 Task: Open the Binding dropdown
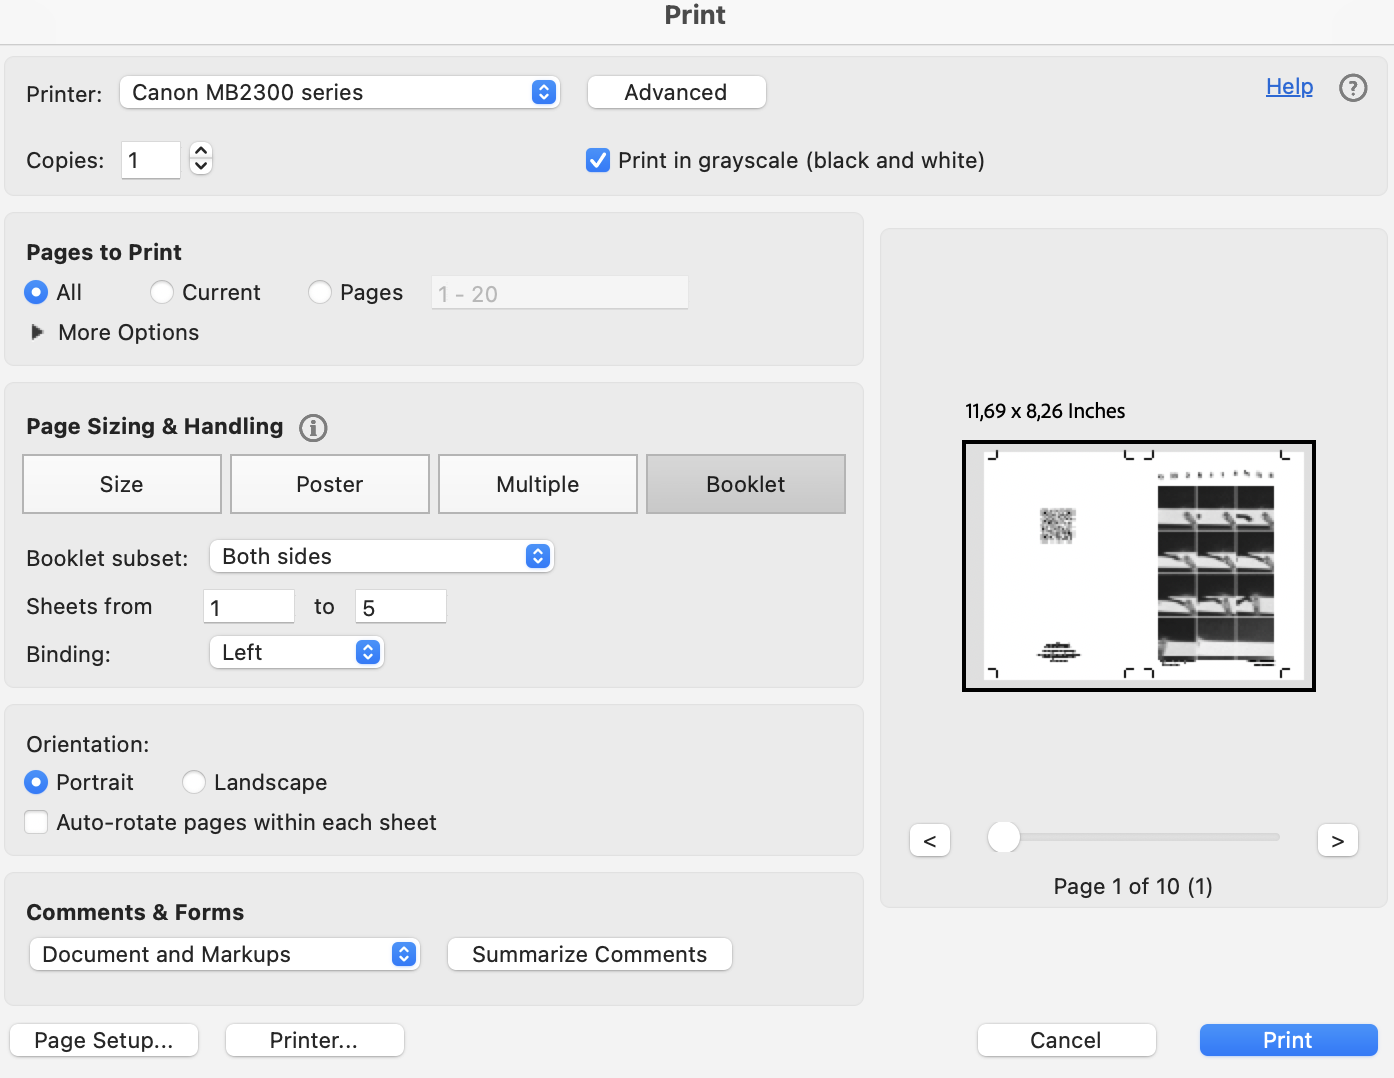(x=296, y=652)
